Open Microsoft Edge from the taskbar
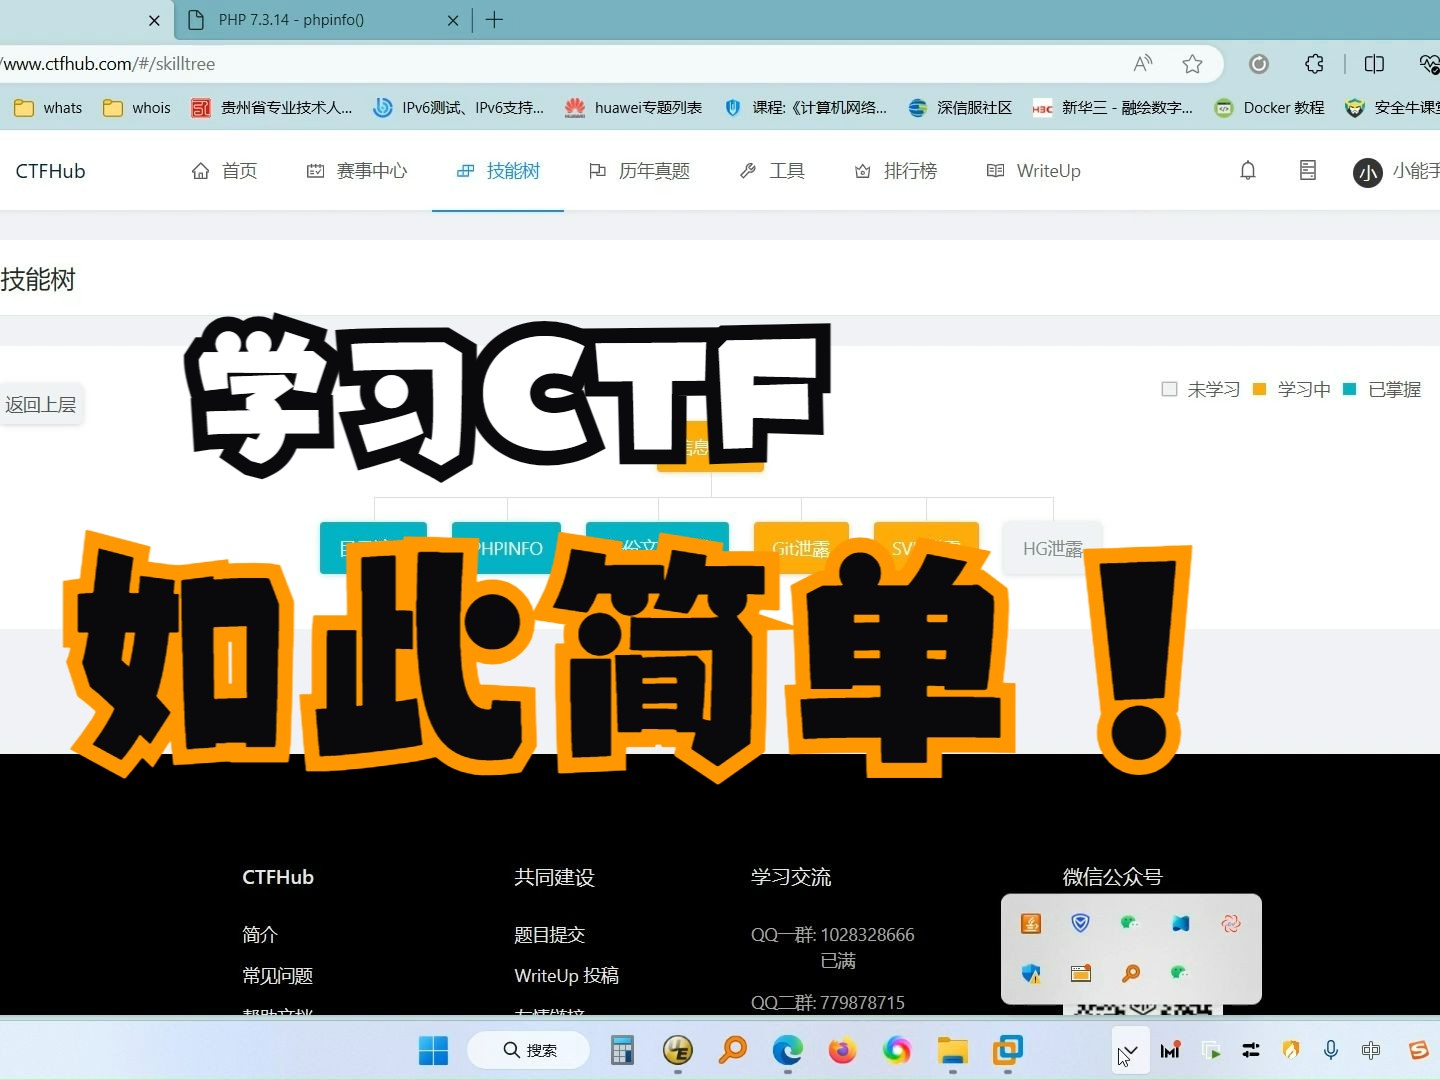 (788, 1051)
